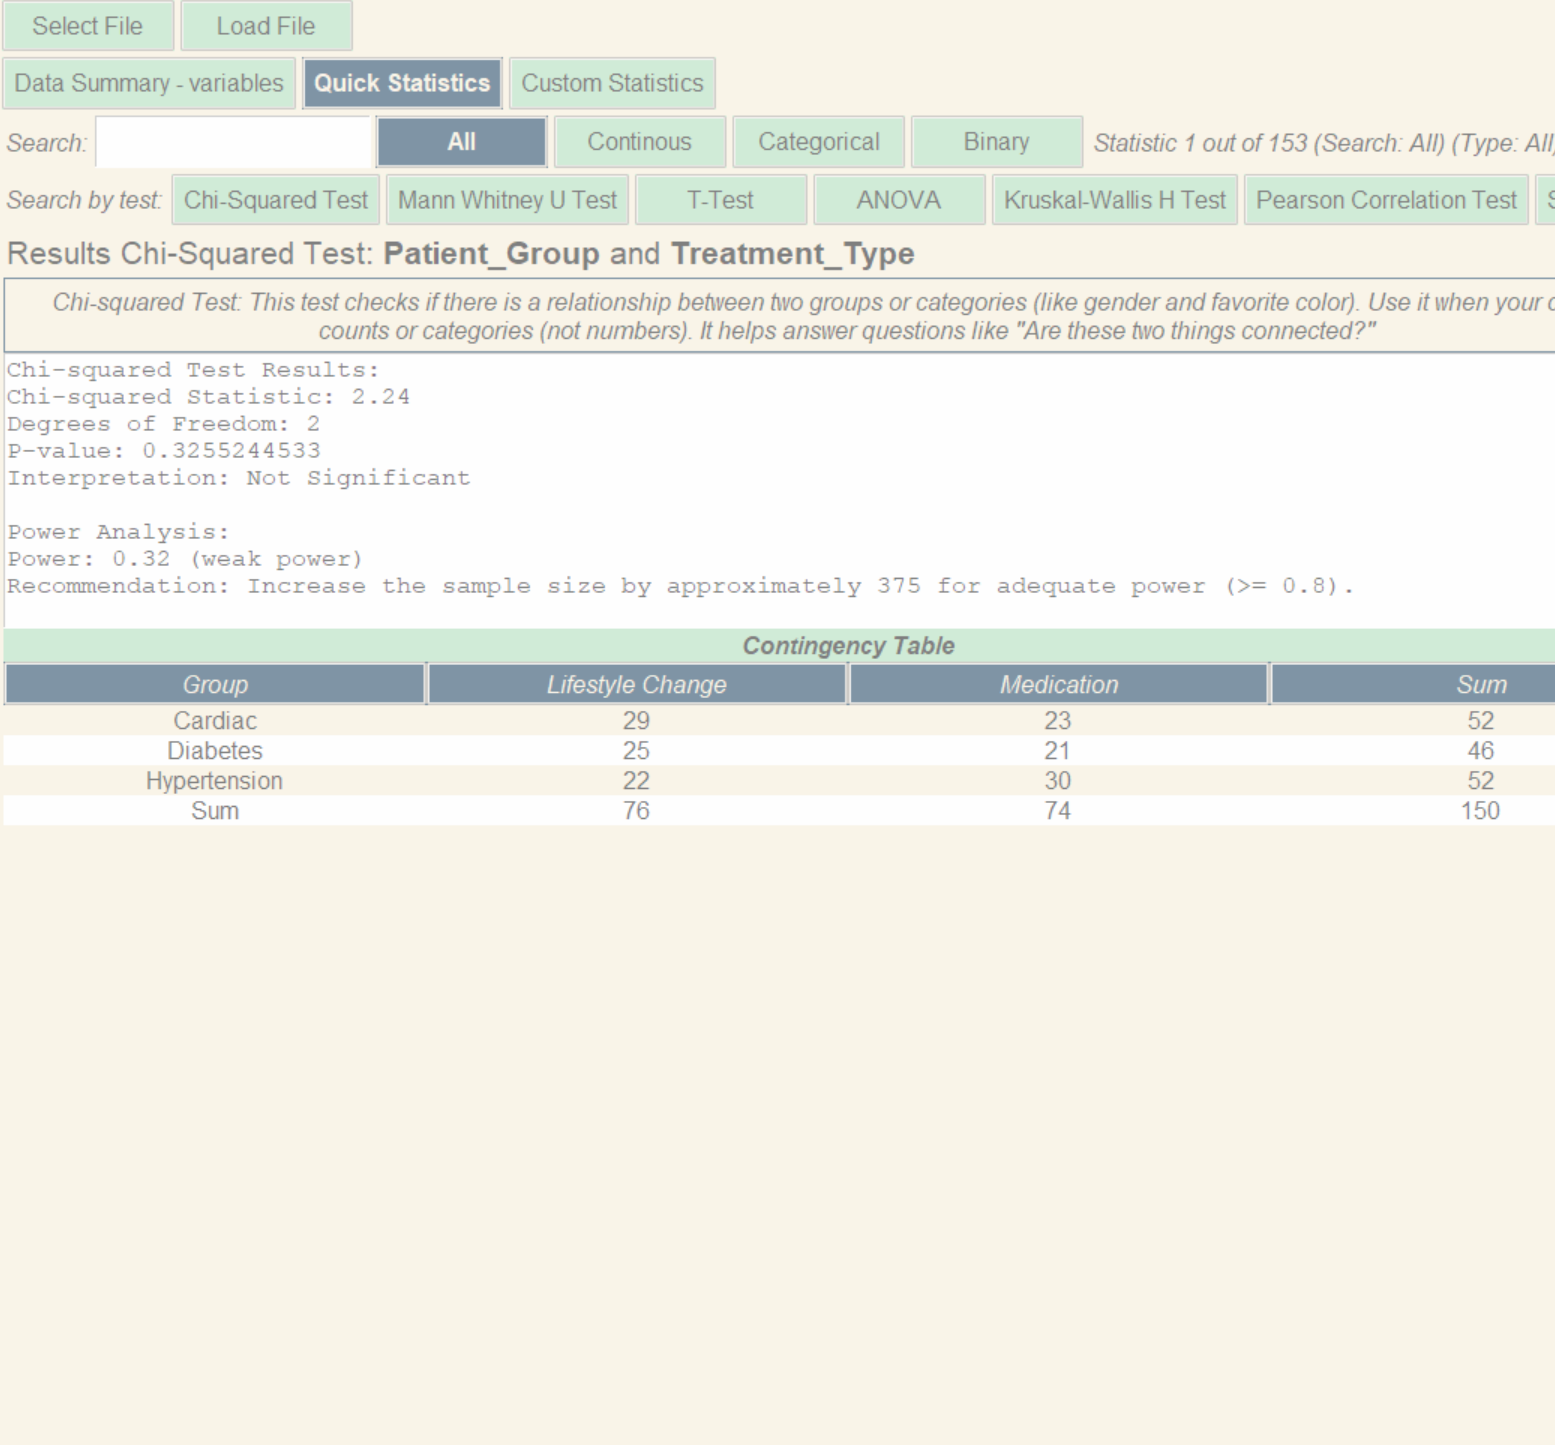Open the Custom Statistics tab

[x=612, y=83]
